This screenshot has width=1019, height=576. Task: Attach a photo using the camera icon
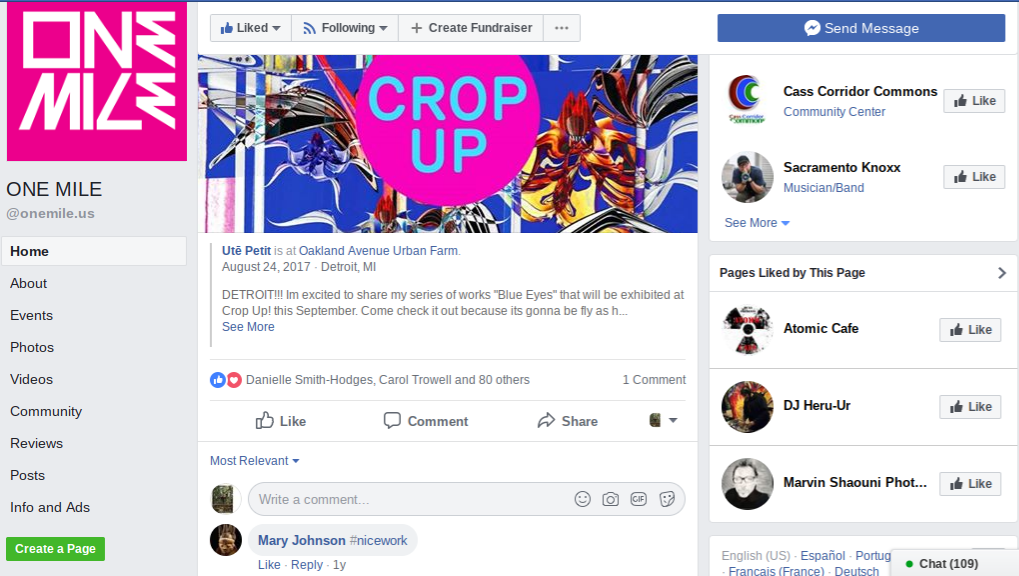(610, 499)
